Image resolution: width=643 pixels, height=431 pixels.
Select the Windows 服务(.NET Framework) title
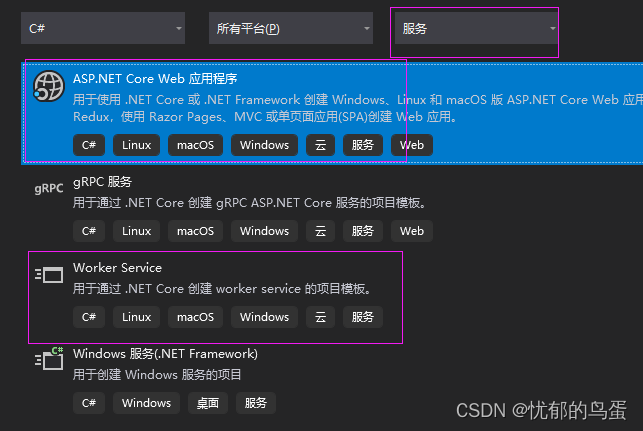point(165,353)
